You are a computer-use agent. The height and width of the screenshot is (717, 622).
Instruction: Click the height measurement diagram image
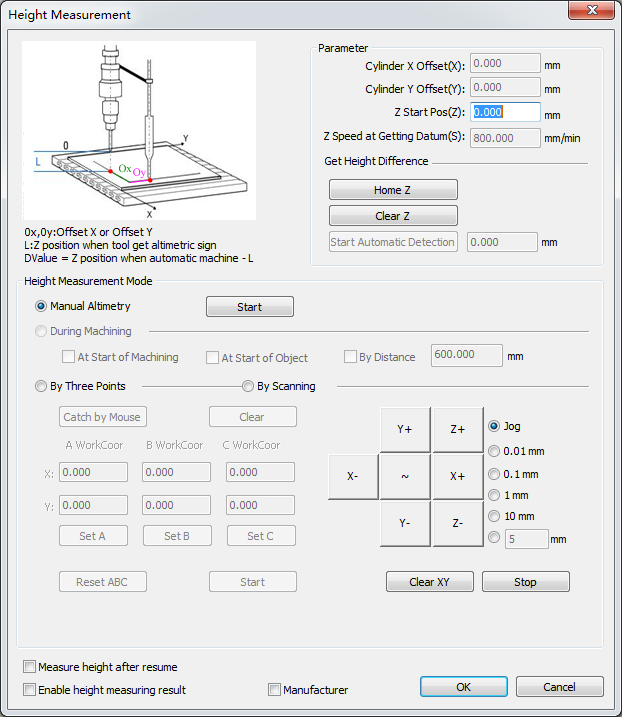pos(139,130)
